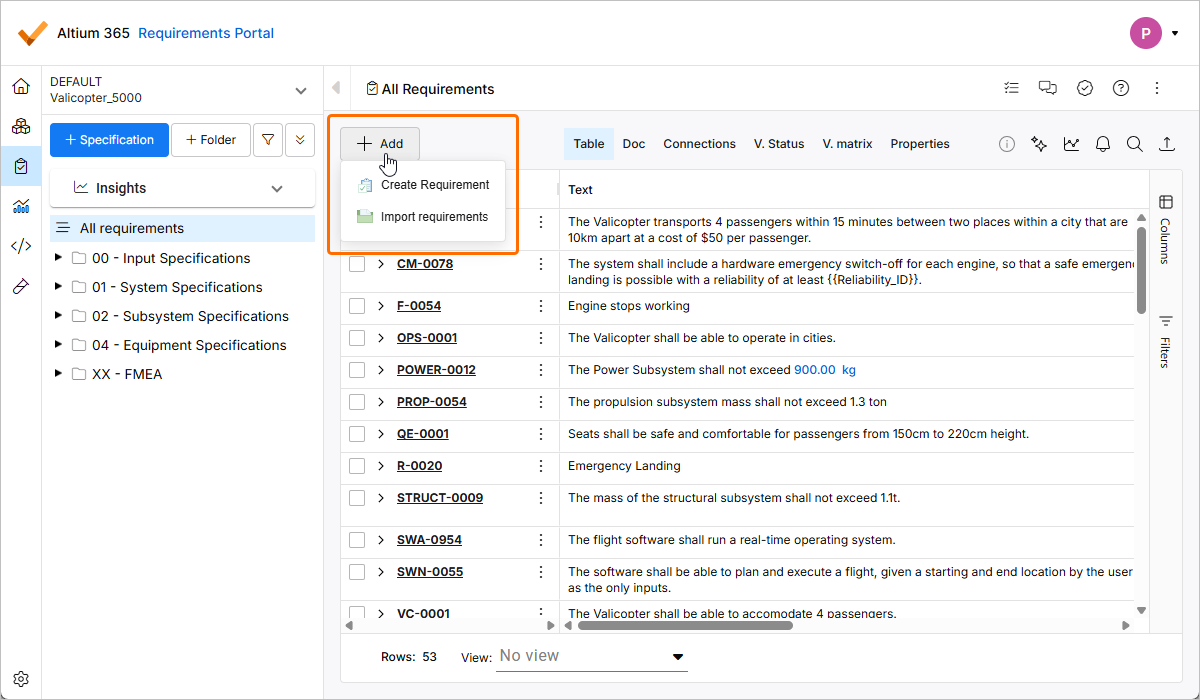
Task: Open the kebab menu for row R-0020
Action: 541,466
